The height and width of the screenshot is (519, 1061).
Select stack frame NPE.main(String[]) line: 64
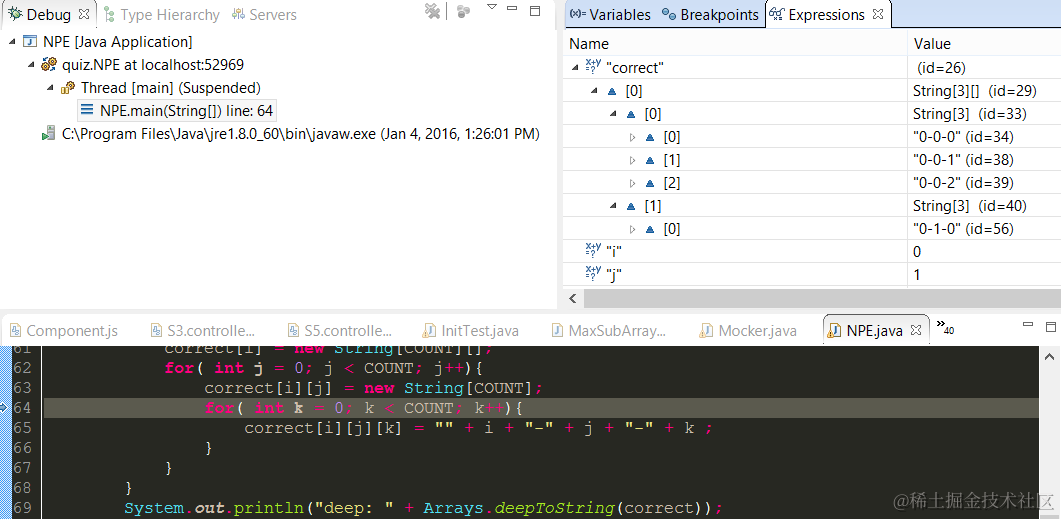coord(177,111)
